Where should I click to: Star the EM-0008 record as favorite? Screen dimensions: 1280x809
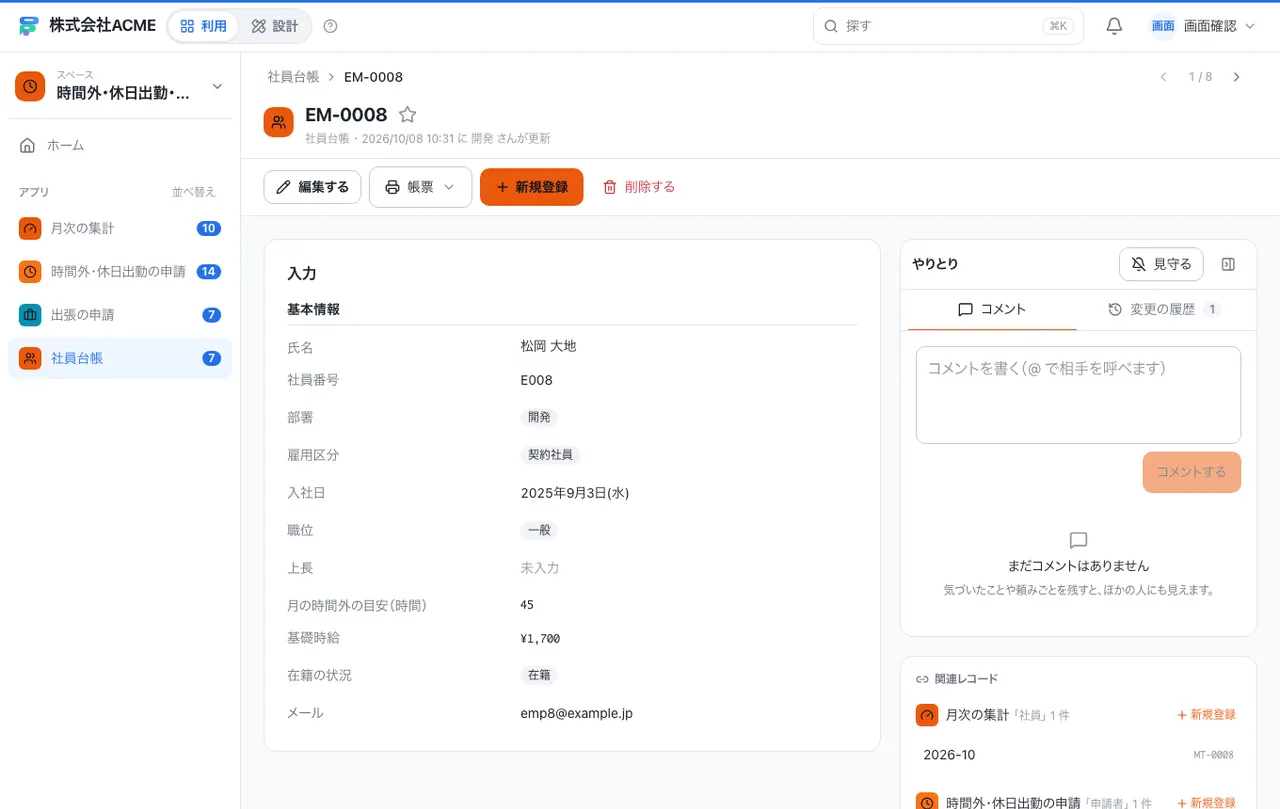click(x=407, y=115)
